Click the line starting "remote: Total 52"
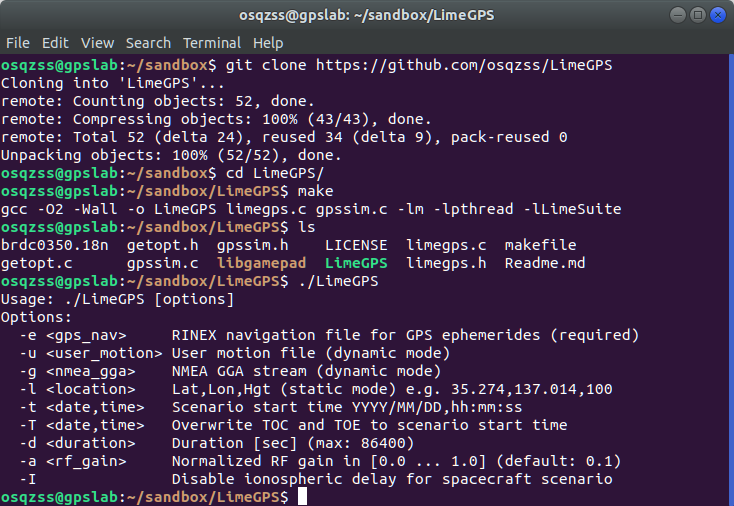The image size is (734, 506). click(x=284, y=137)
